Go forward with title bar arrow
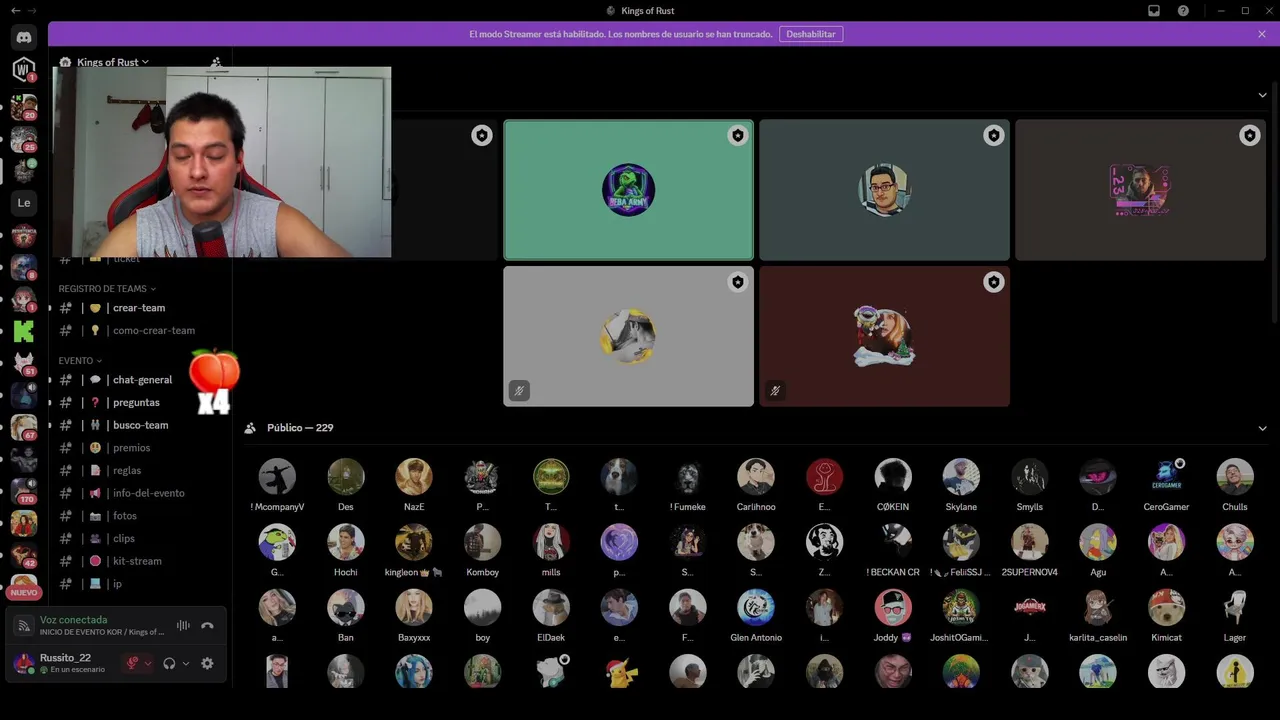Image resolution: width=1280 pixels, height=720 pixels. click(x=34, y=10)
